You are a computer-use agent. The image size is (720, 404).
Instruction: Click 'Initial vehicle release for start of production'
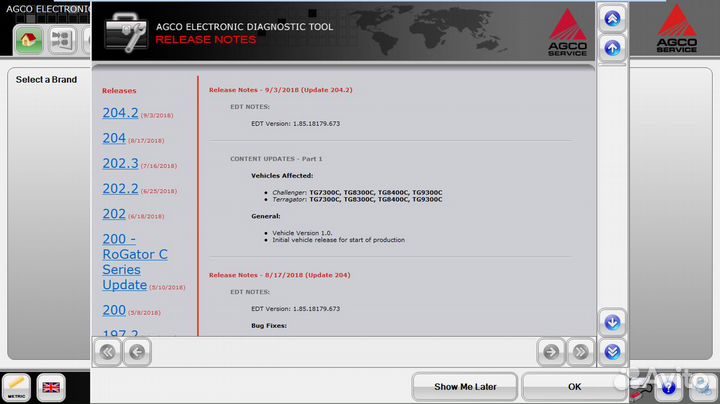pos(338,240)
